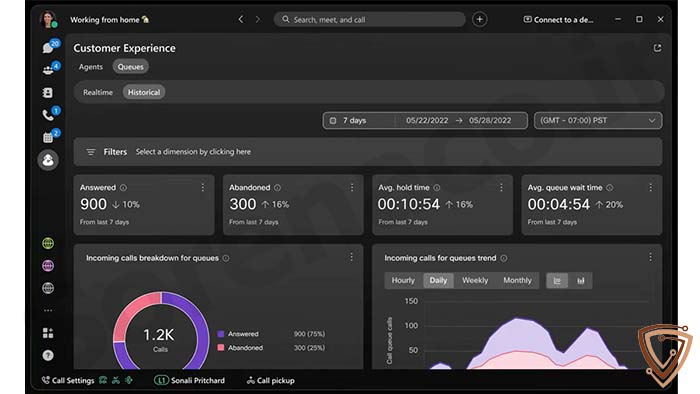
Task: Open the Calling phone icon in sidebar
Action: coord(48,115)
